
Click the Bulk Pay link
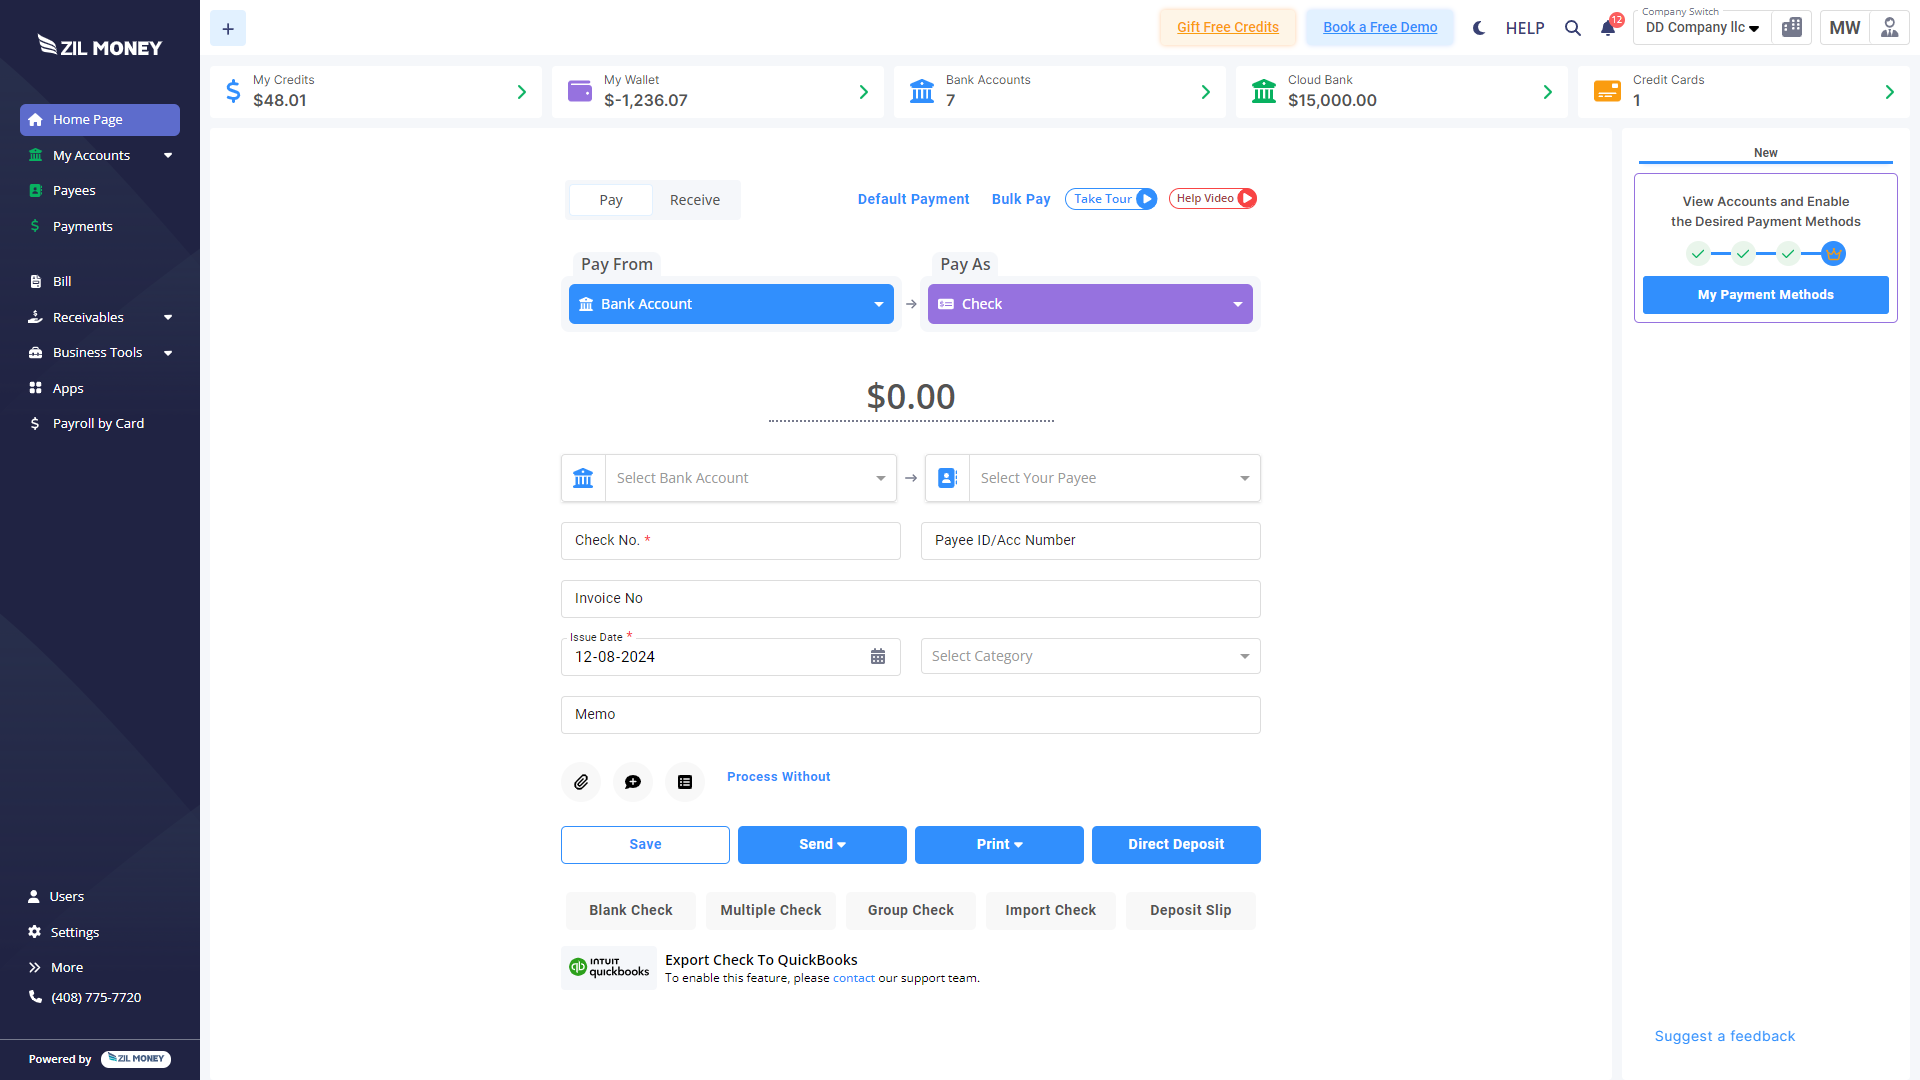1021,199
